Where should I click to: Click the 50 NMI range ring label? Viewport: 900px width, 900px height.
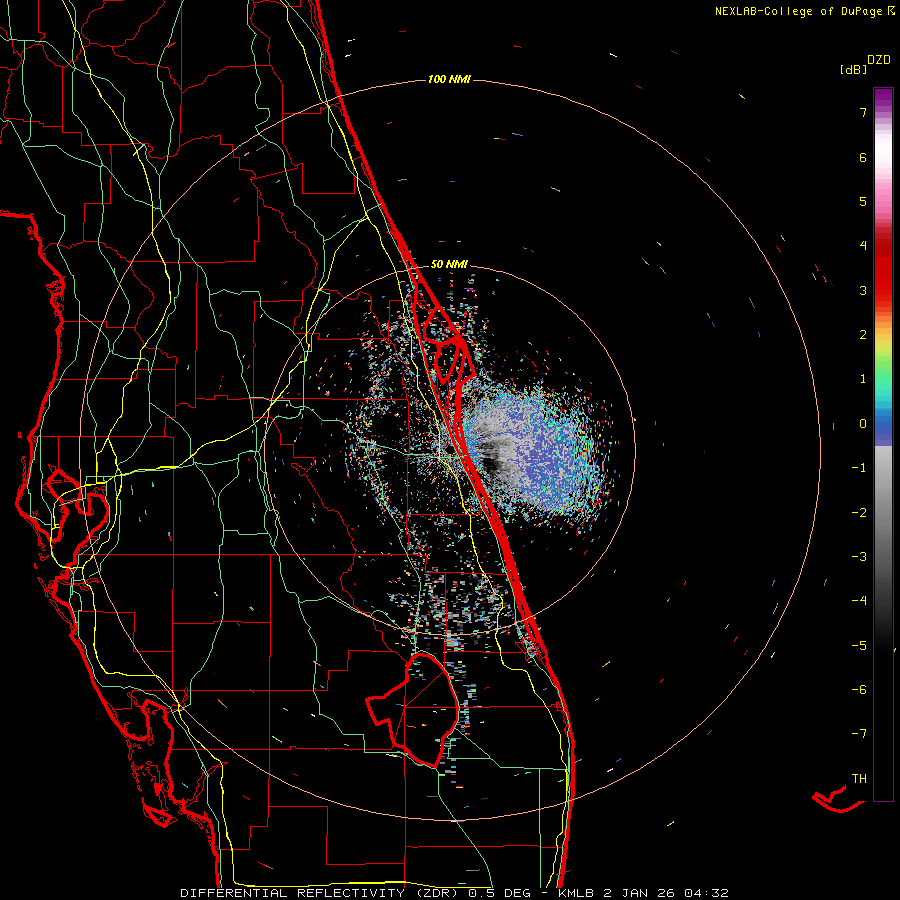pos(449,264)
